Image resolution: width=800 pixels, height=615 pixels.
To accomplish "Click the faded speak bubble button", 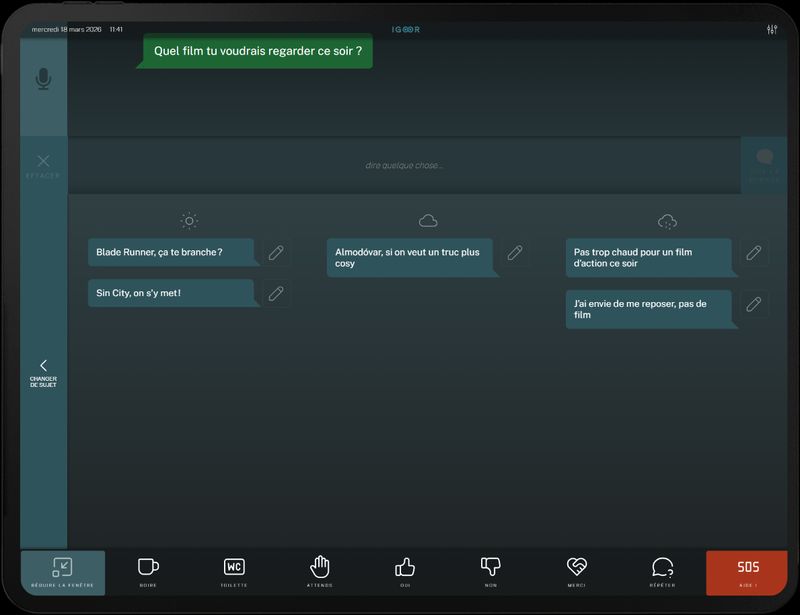I will click(x=764, y=165).
